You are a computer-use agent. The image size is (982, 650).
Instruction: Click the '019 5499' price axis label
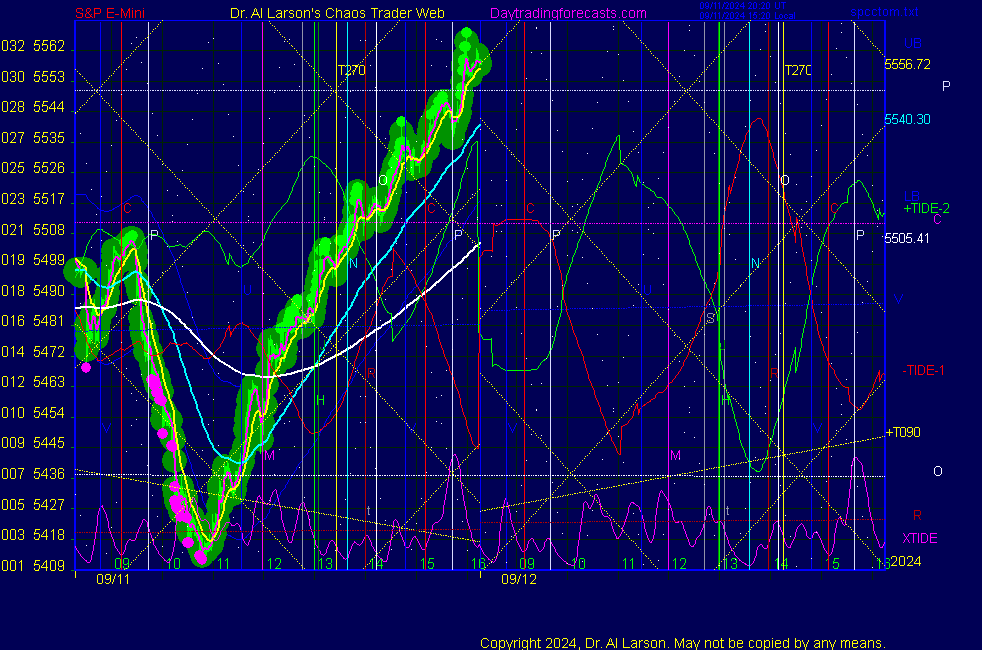33,260
